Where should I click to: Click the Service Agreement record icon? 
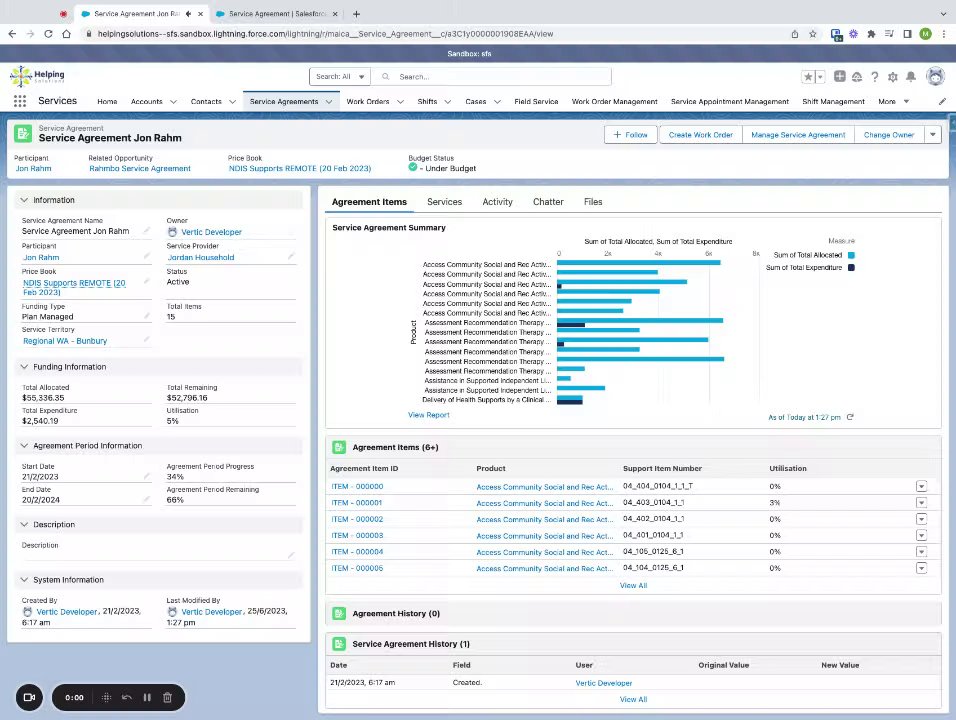point(23,134)
